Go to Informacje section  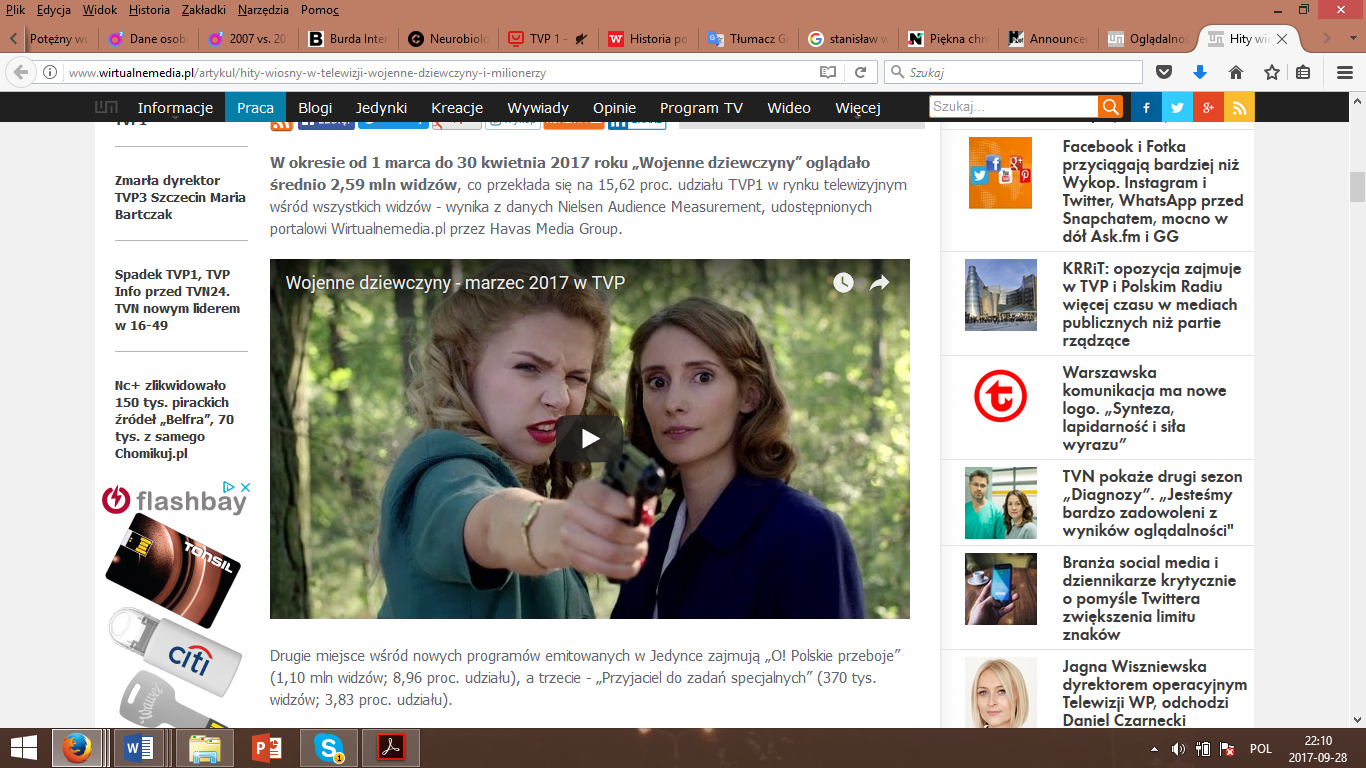175,108
